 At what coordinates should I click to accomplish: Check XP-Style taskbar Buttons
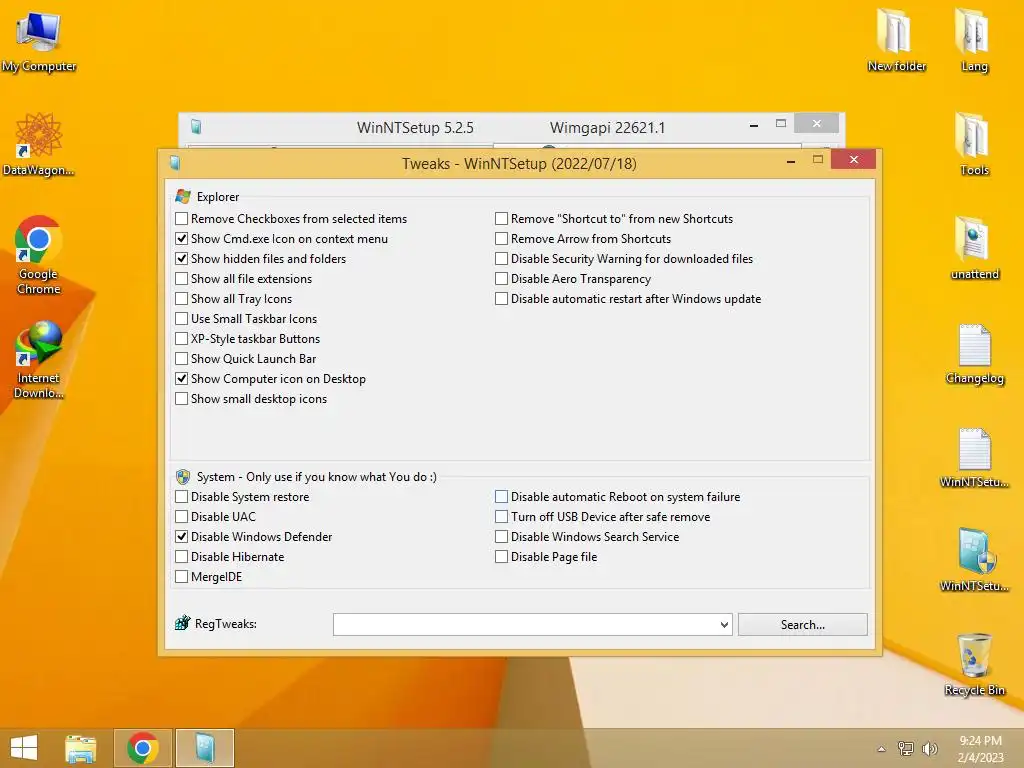[x=182, y=338]
